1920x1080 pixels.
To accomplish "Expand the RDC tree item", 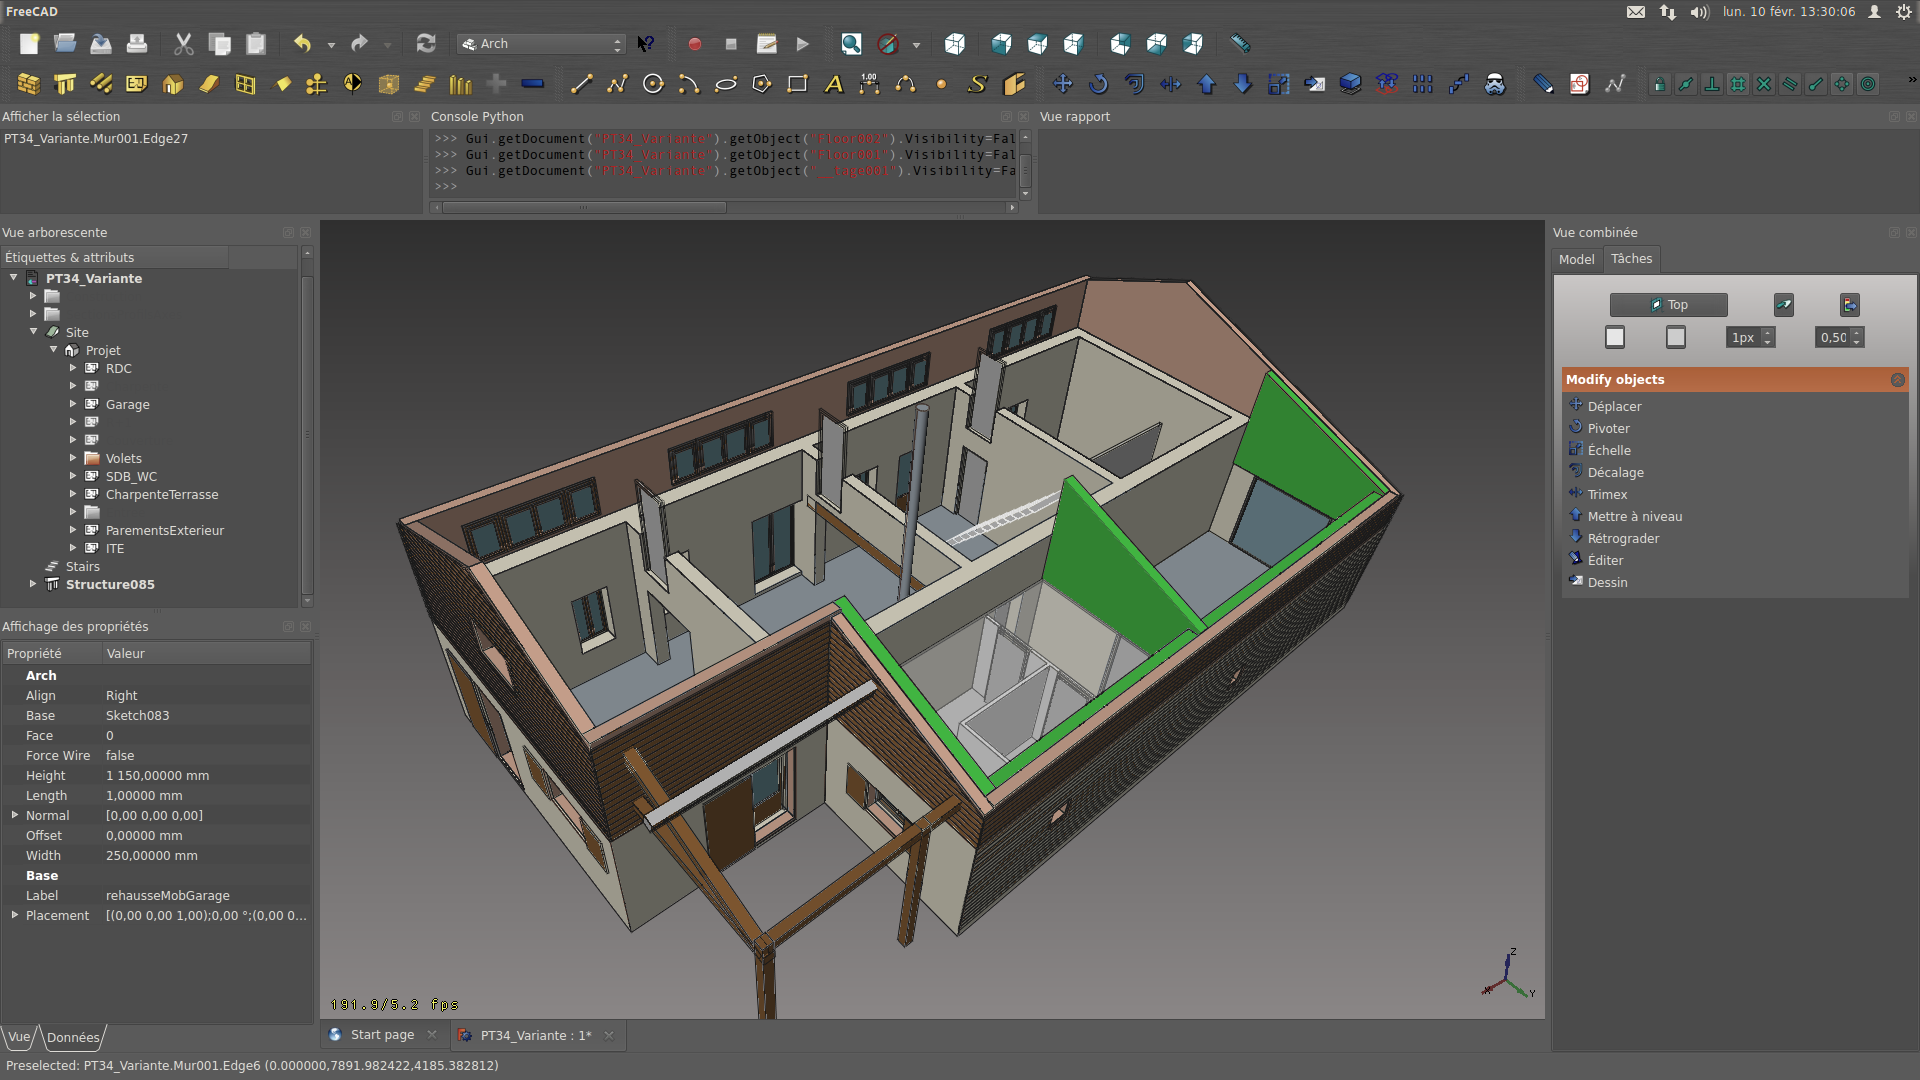I will (x=73, y=368).
